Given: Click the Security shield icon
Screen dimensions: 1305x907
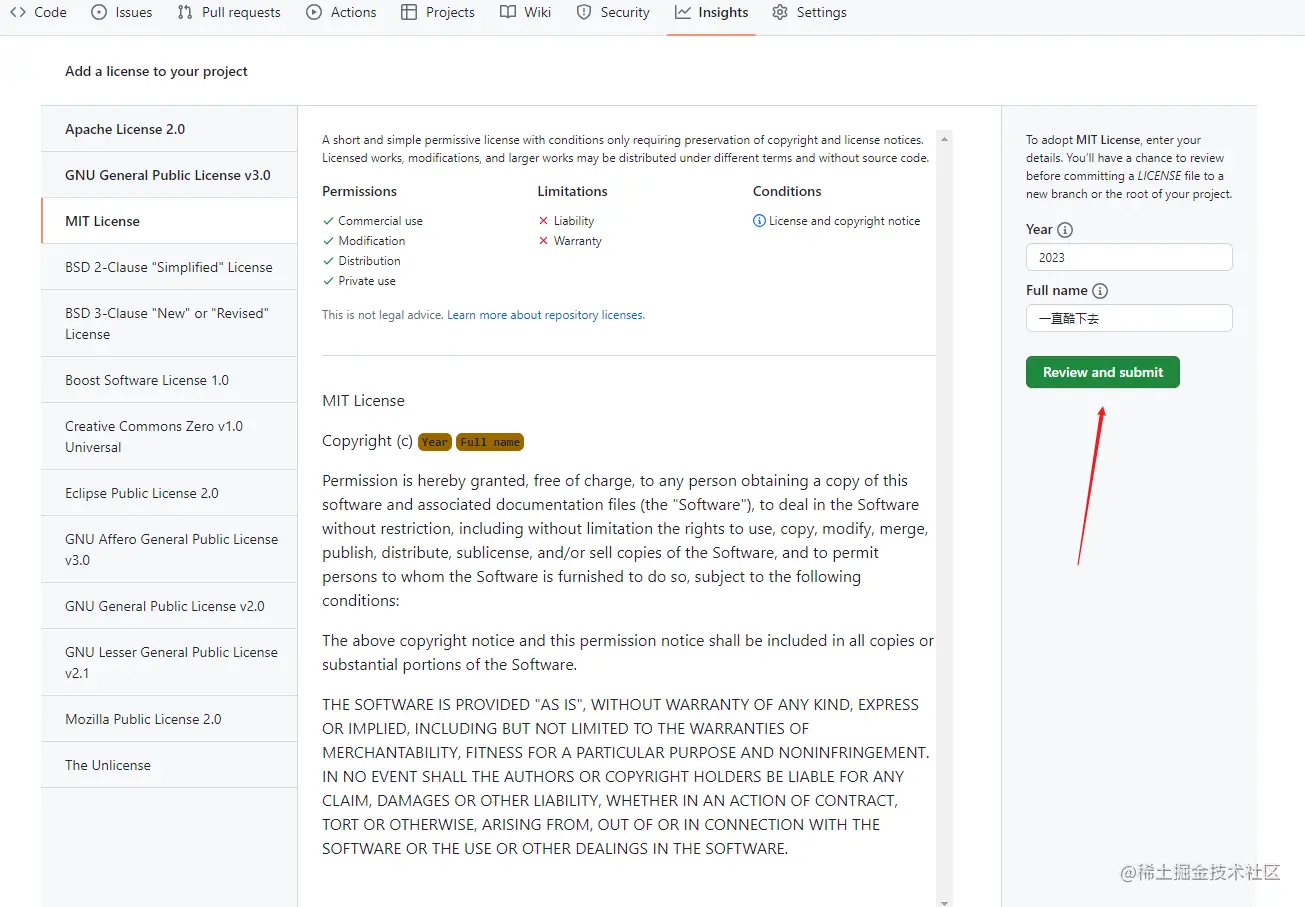Looking at the screenshot, I should pos(584,12).
